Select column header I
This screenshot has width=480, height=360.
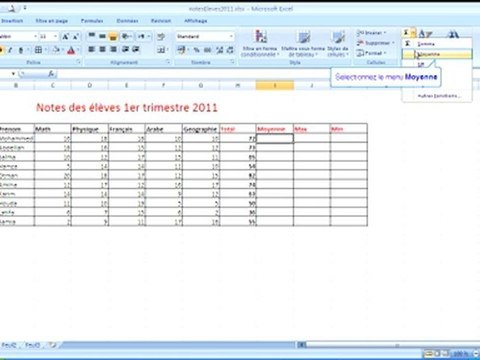275,86
